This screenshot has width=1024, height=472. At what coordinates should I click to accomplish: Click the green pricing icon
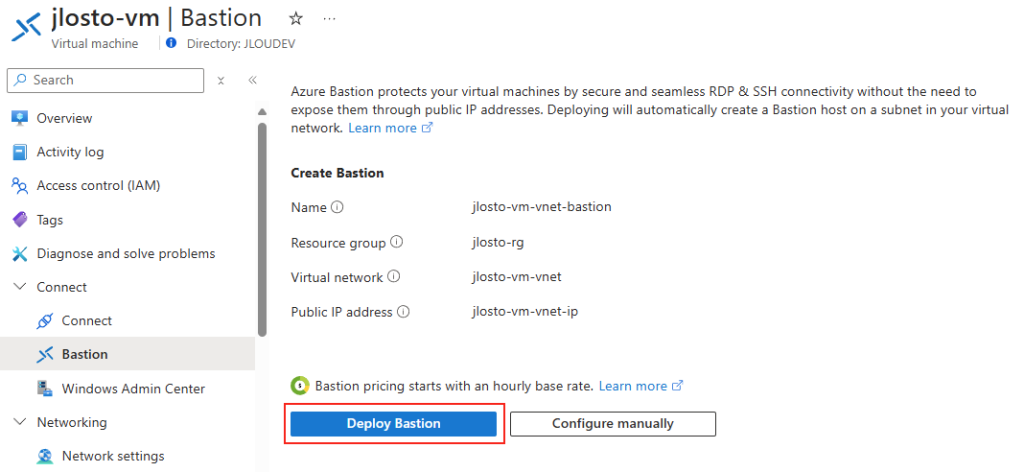coord(300,386)
